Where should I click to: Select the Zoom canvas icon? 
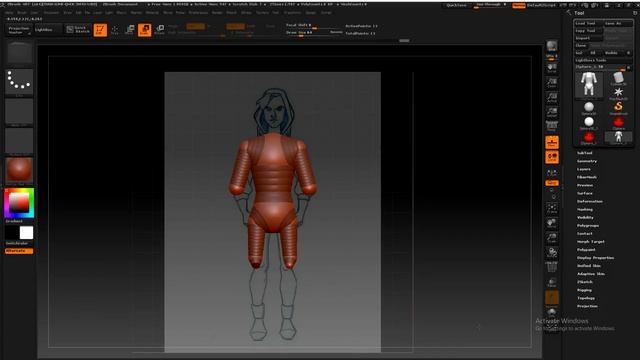point(552,83)
